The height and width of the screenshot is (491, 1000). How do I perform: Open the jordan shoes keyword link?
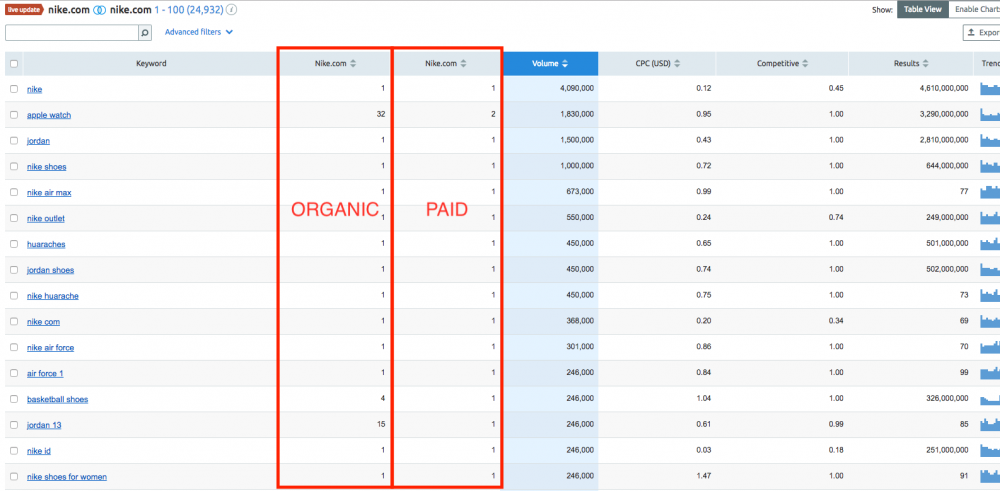pyautogui.click(x=50, y=270)
